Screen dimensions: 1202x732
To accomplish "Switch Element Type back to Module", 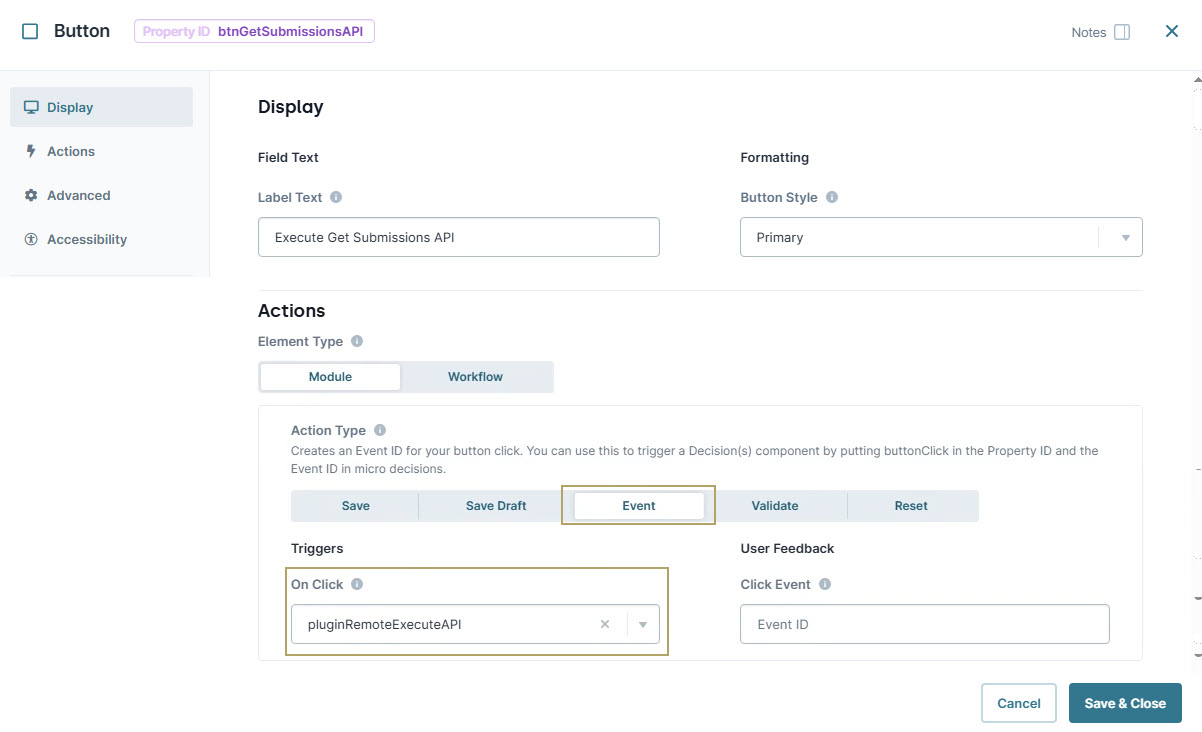I will 330,376.
